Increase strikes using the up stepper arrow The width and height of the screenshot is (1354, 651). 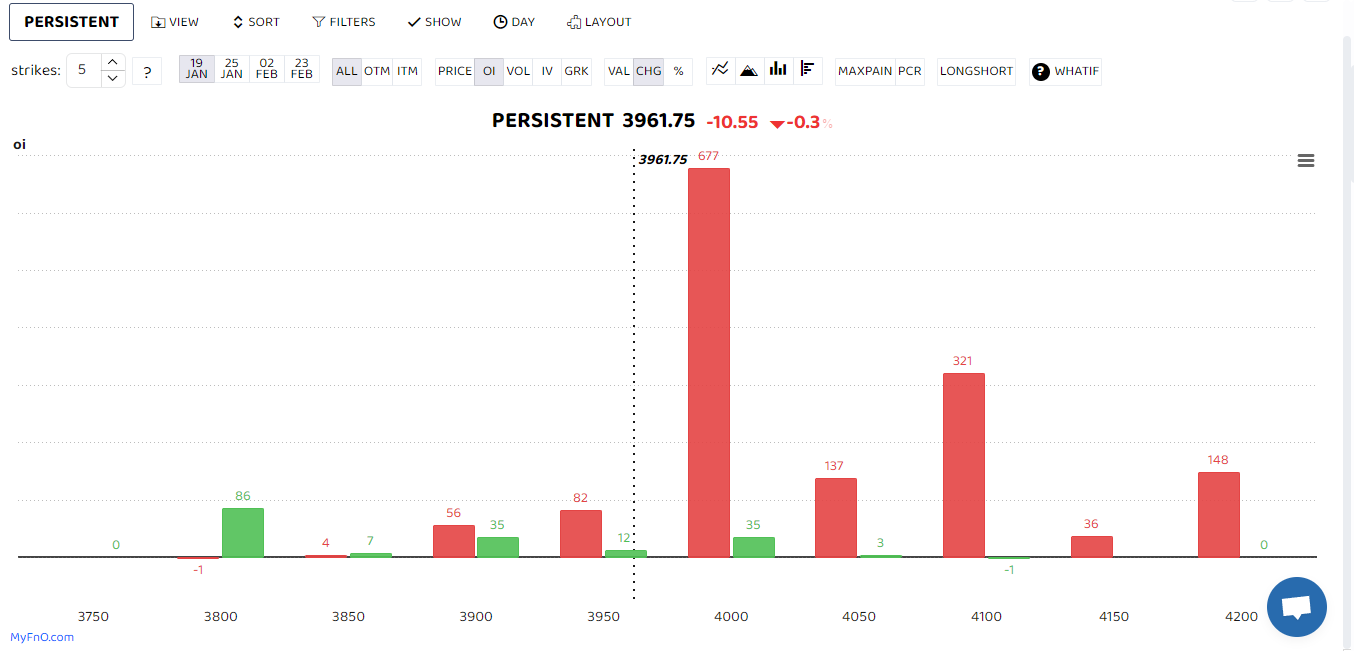click(x=113, y=63)
